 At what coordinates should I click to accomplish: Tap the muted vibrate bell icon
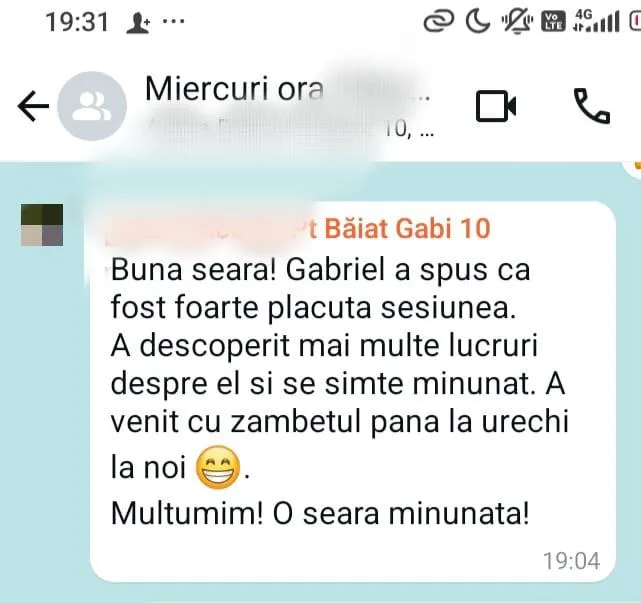click(x=518, y=21)
